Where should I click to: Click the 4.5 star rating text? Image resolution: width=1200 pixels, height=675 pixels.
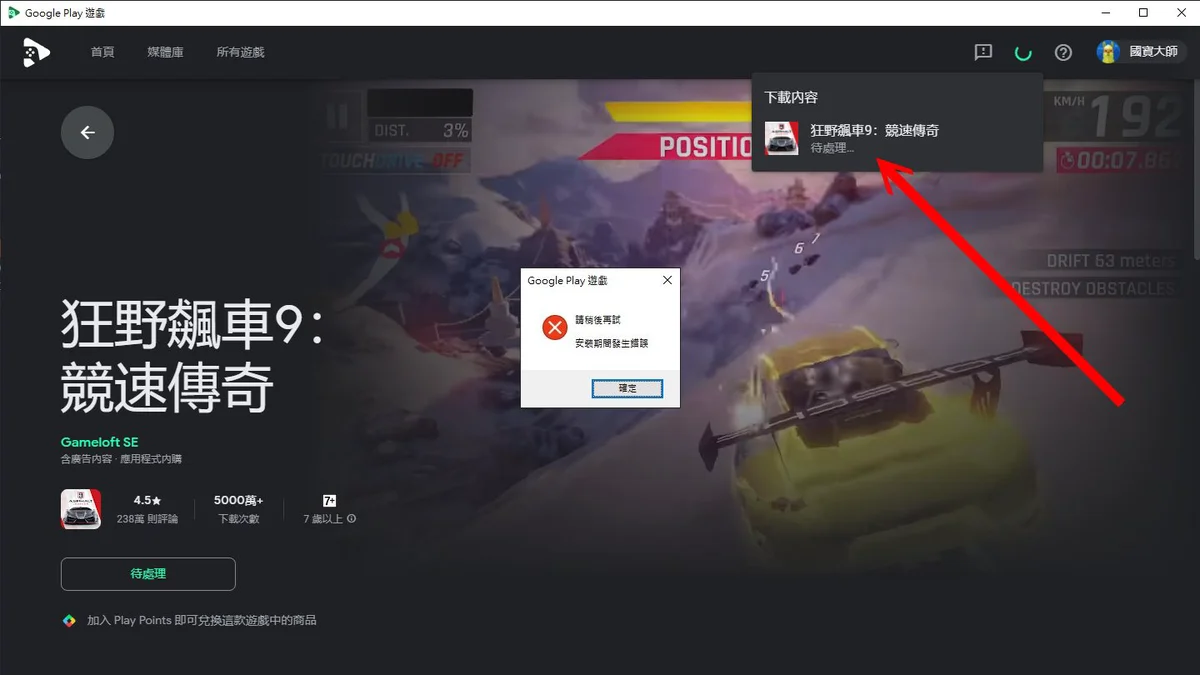coord(147,499)
